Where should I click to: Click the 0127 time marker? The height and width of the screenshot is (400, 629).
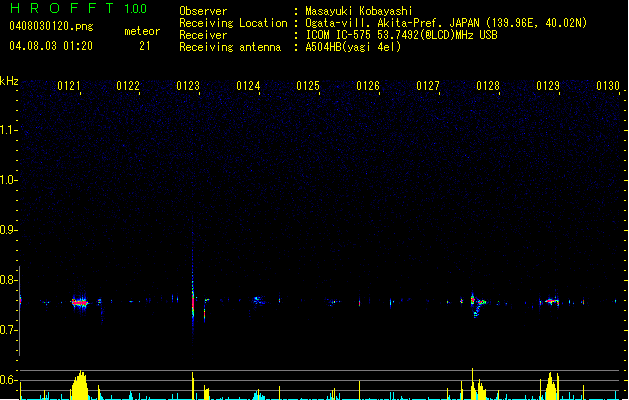428,86
